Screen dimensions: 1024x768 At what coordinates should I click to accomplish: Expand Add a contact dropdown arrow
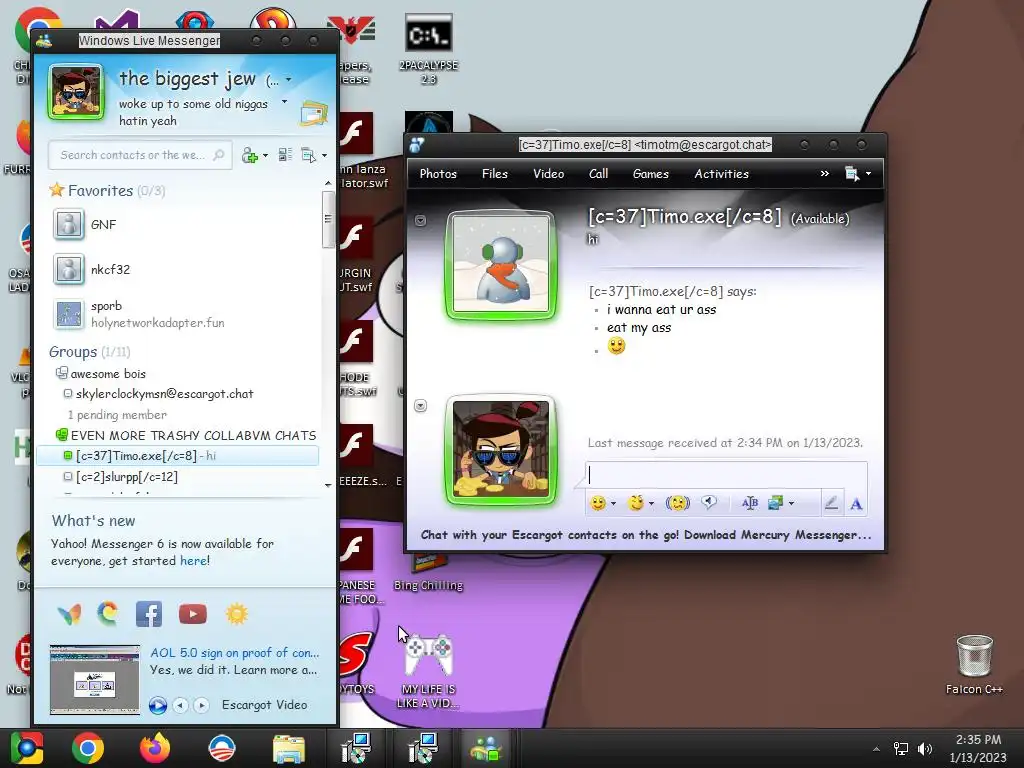pos(265,155)
